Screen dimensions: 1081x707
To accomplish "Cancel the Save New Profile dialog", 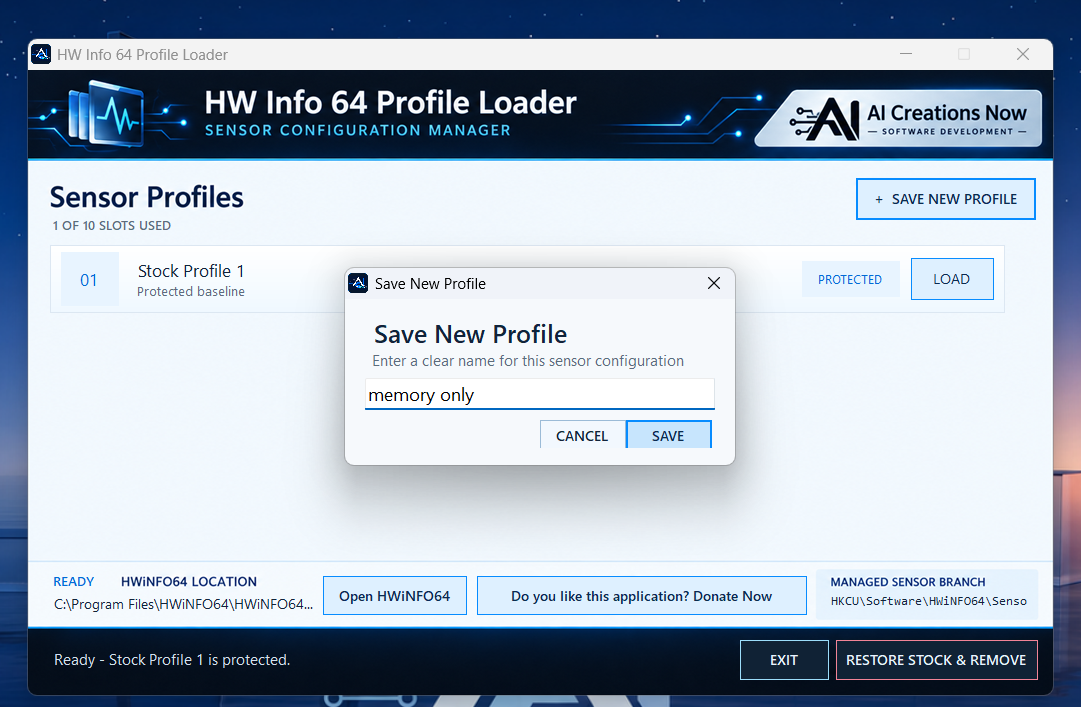I will [582, 435].
